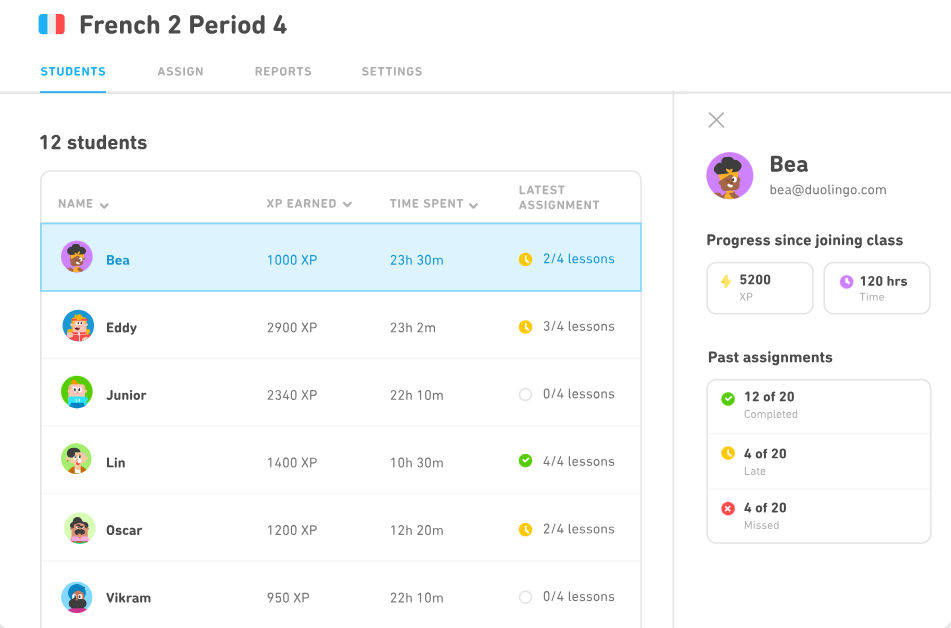Click the French flag icon
The width and height of the screenshot is (951, 628).
[x=52, y=25]
